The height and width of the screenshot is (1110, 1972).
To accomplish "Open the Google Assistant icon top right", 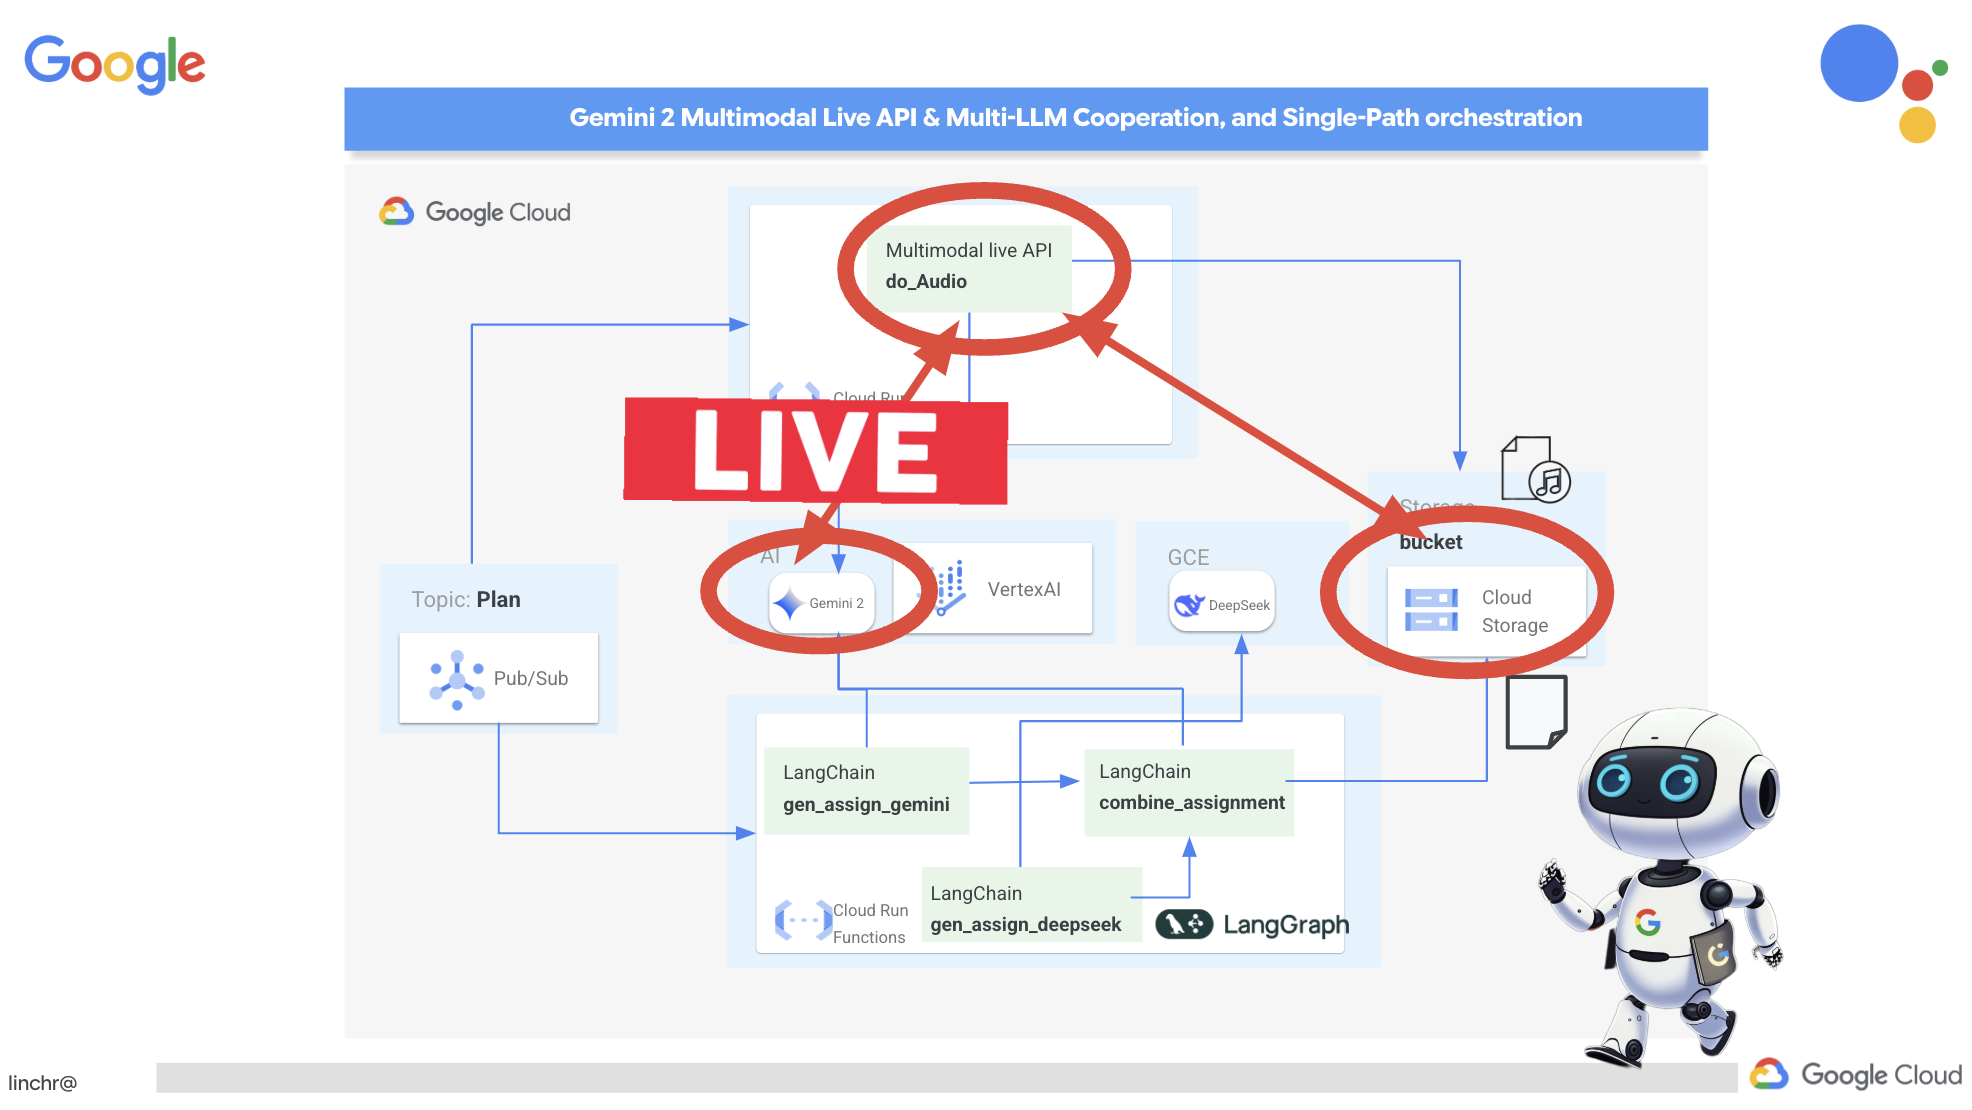I will [1896, 88].
